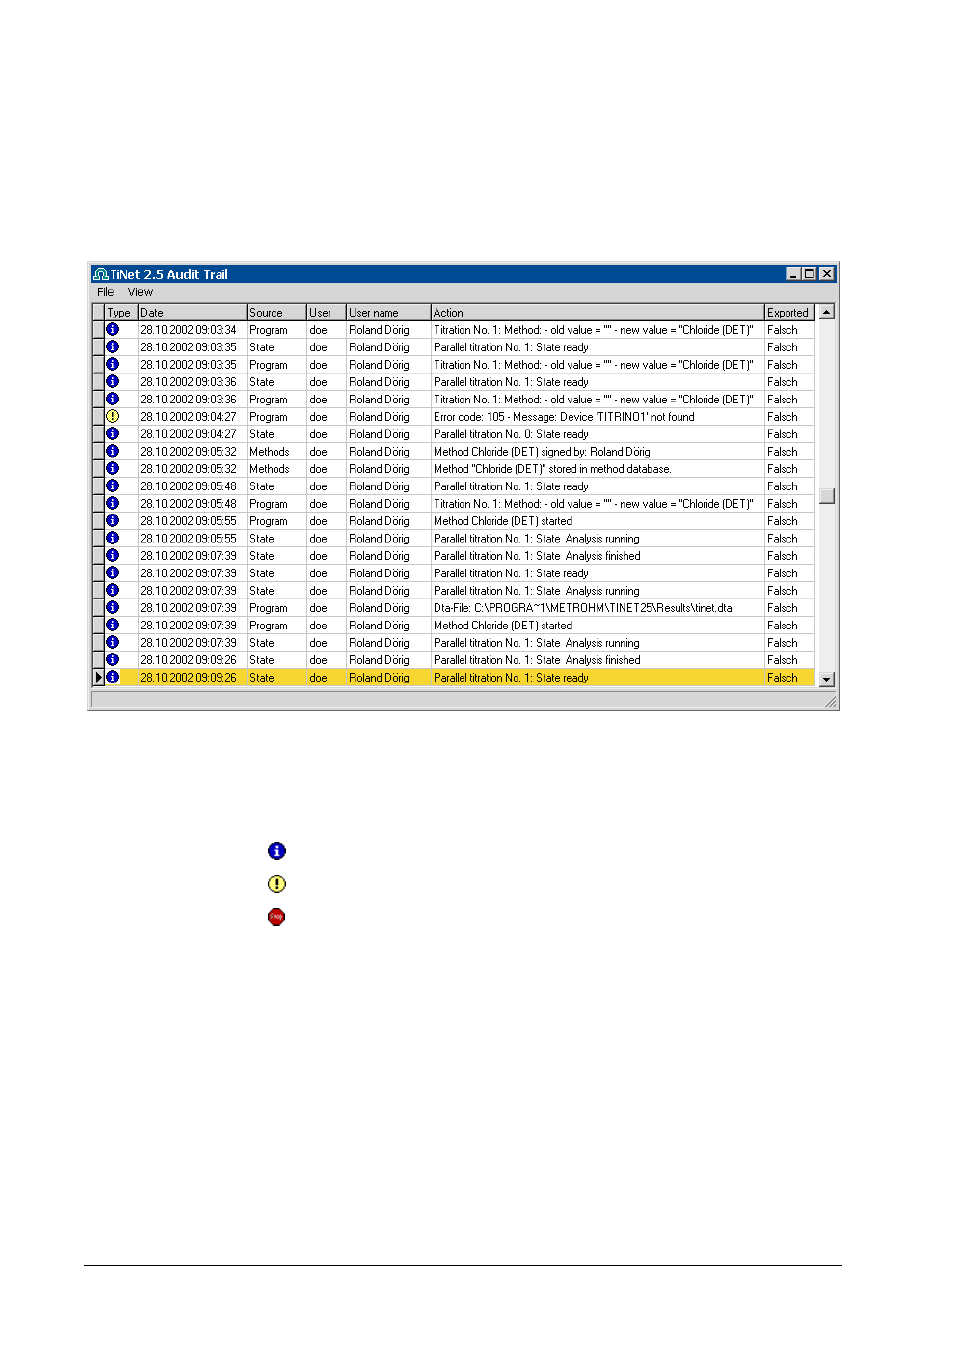This screenshot has width=954, height=1350.
Task: Click info icon in the highlighted yellow row
Action: [113, 677]
